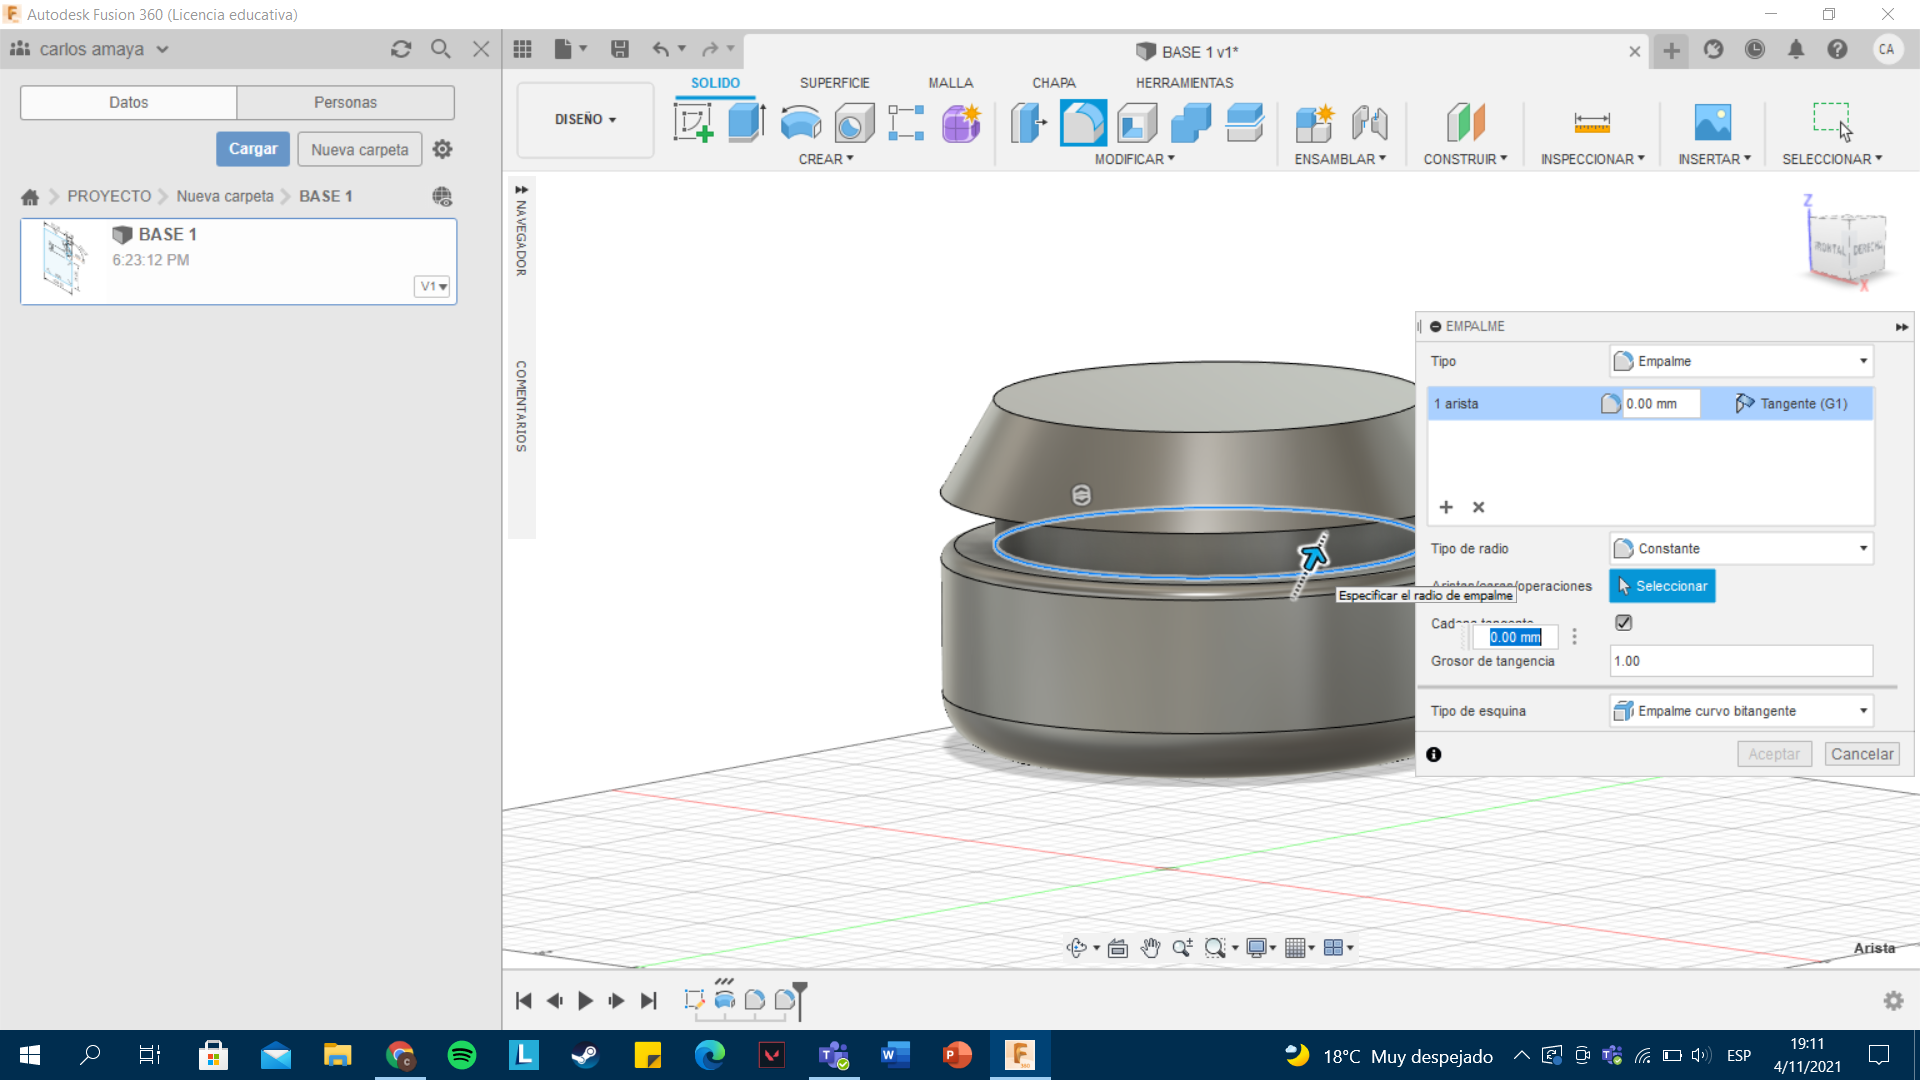Open Spotify from the taskbar
The image size is (1920, 1080).
[462, 1055]
